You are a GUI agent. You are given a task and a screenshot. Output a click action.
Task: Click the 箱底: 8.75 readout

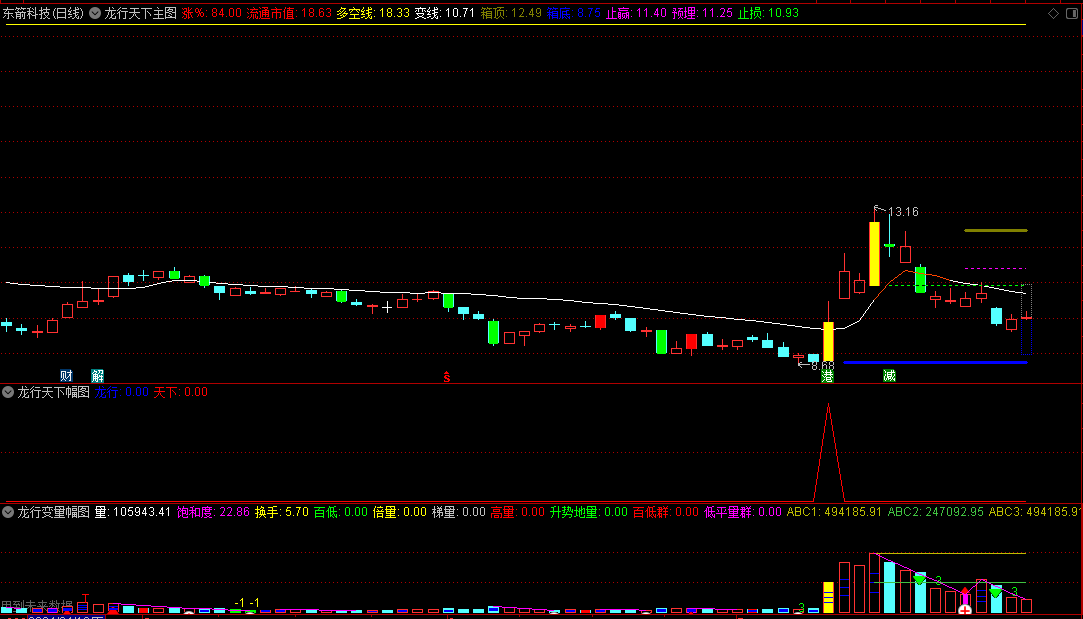click(x=574, y=13)
